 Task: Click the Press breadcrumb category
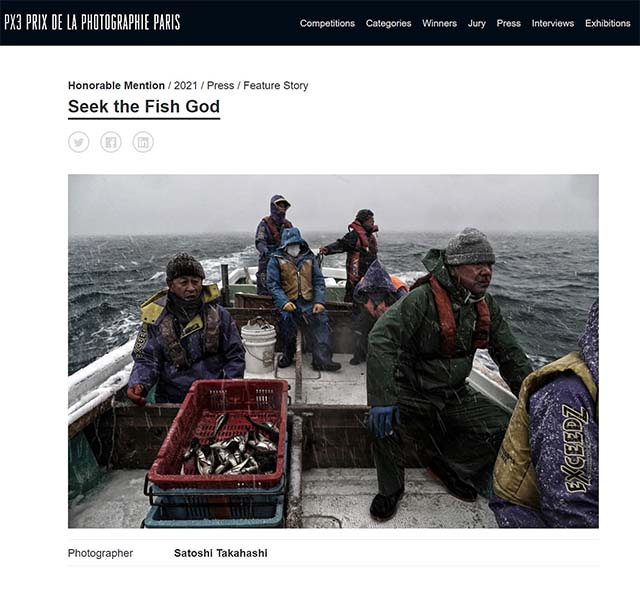click(220, 86)
